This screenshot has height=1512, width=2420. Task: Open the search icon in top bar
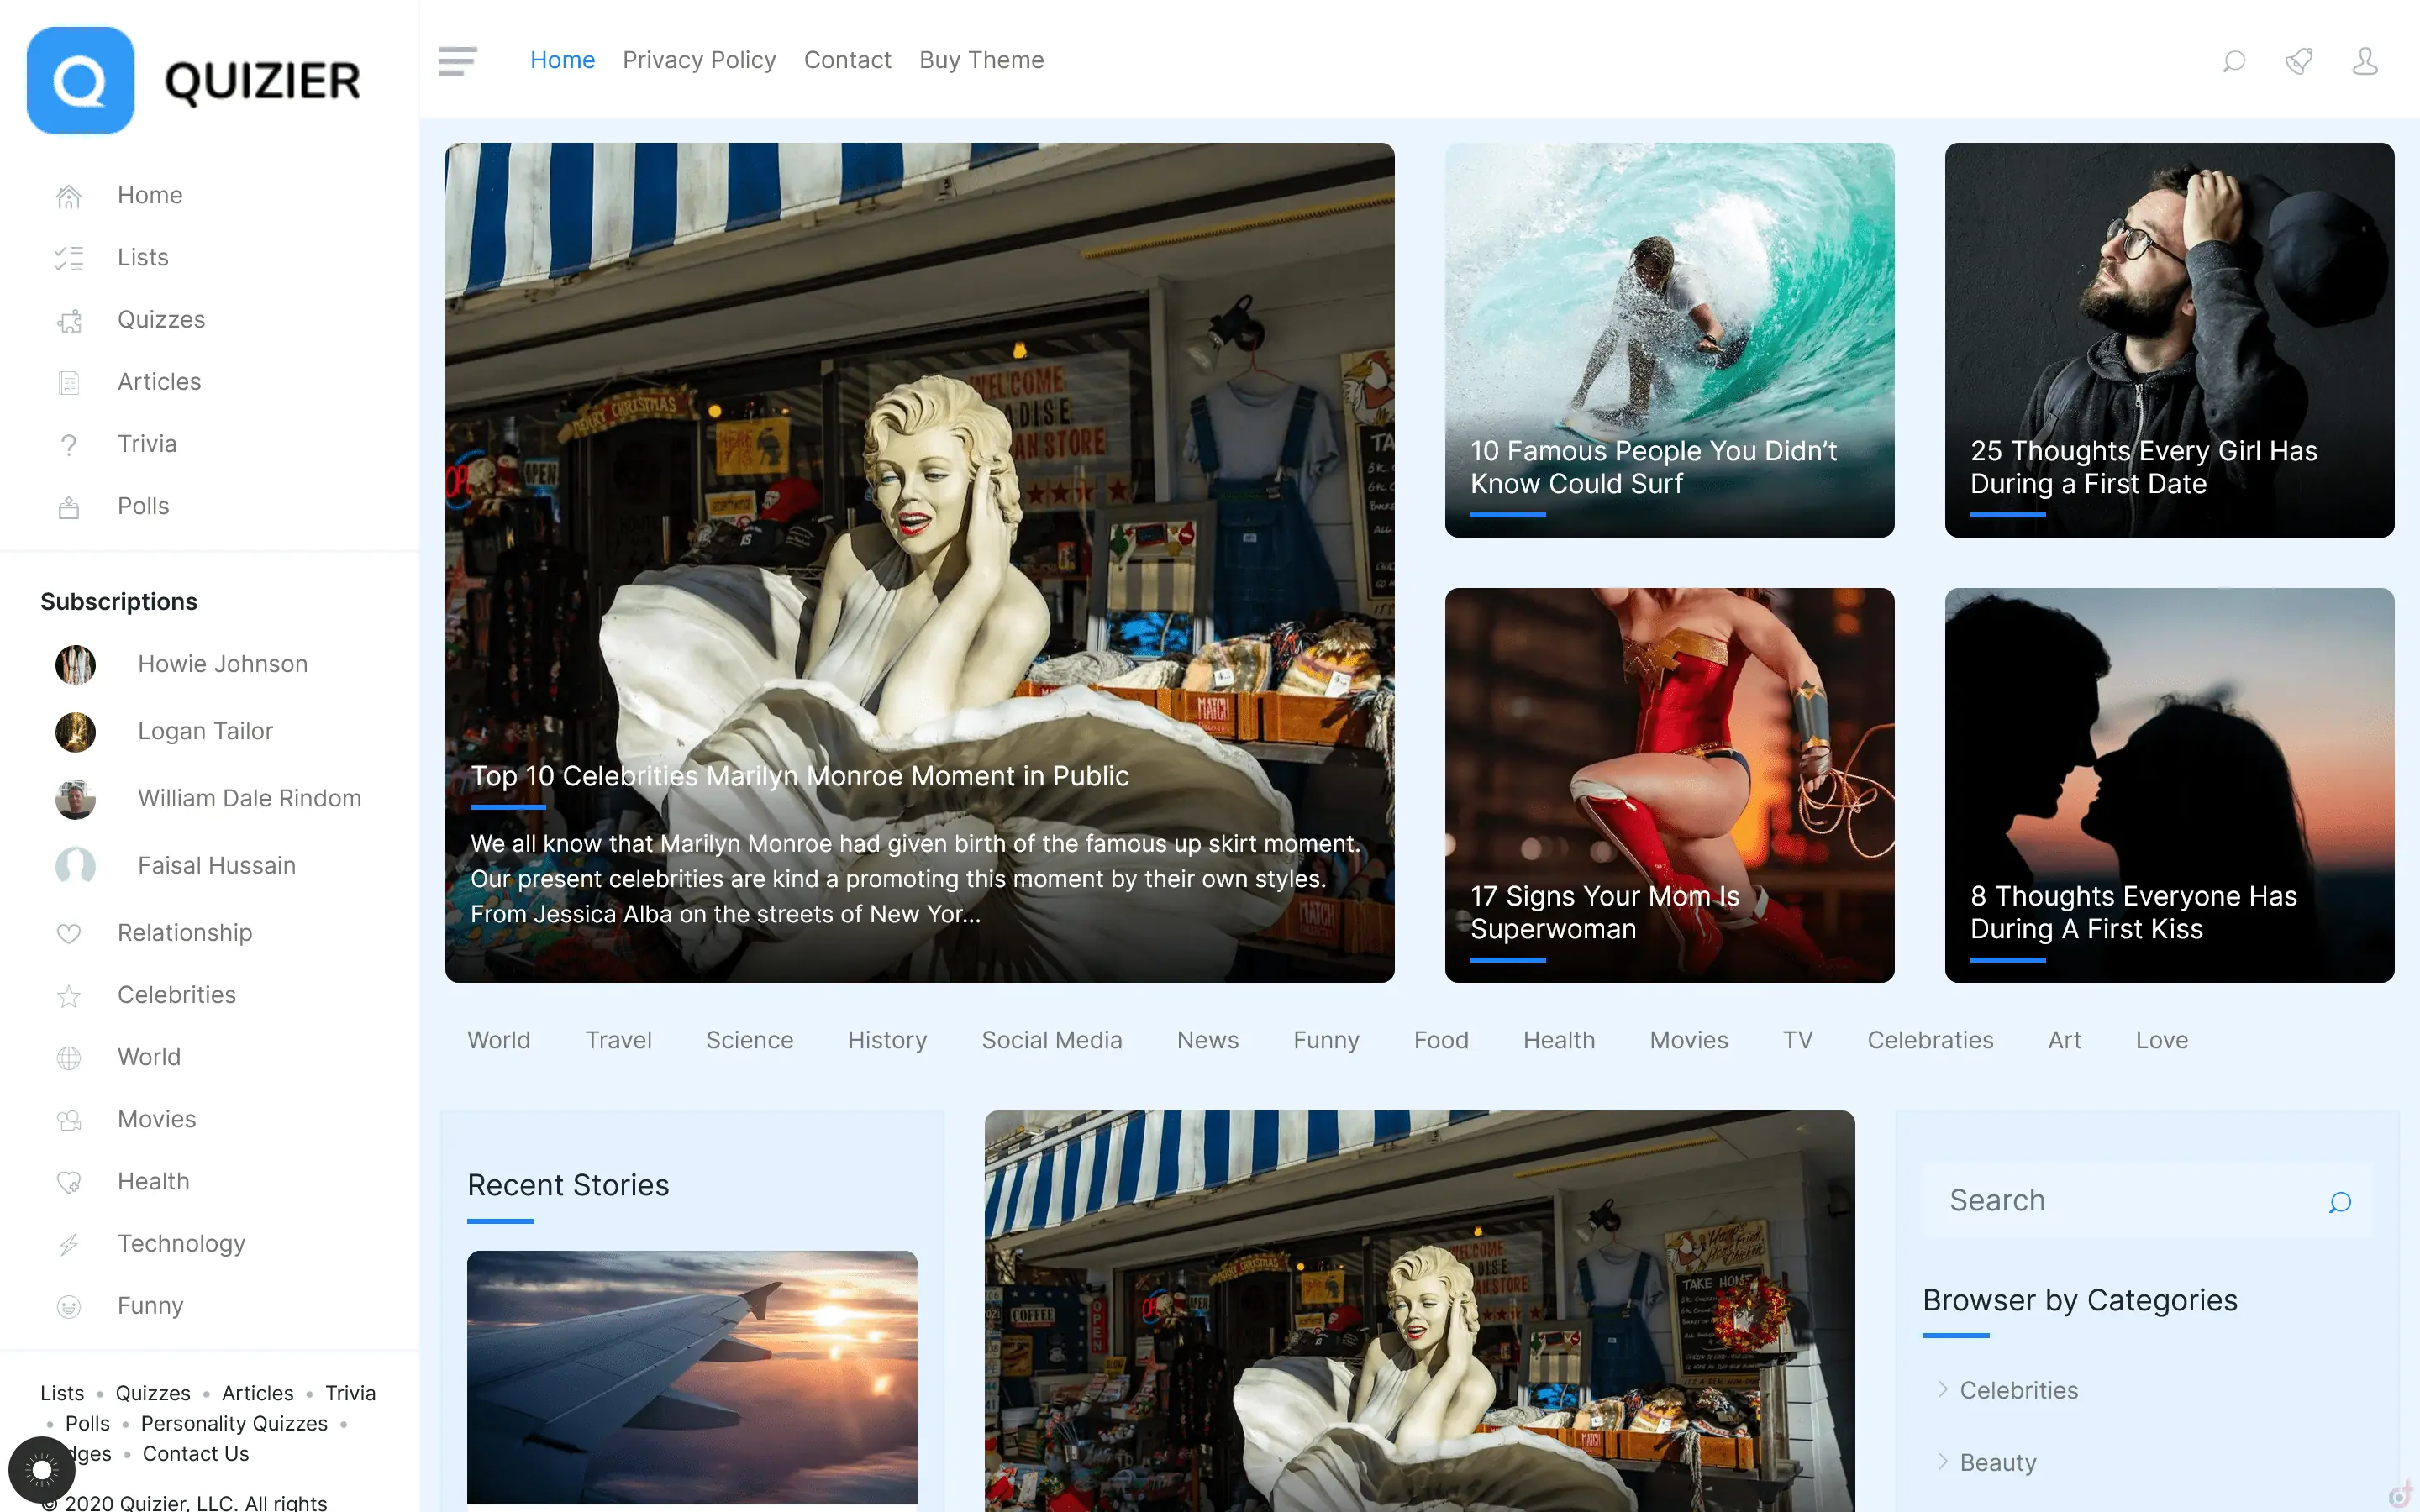(x=2233, y=61)
